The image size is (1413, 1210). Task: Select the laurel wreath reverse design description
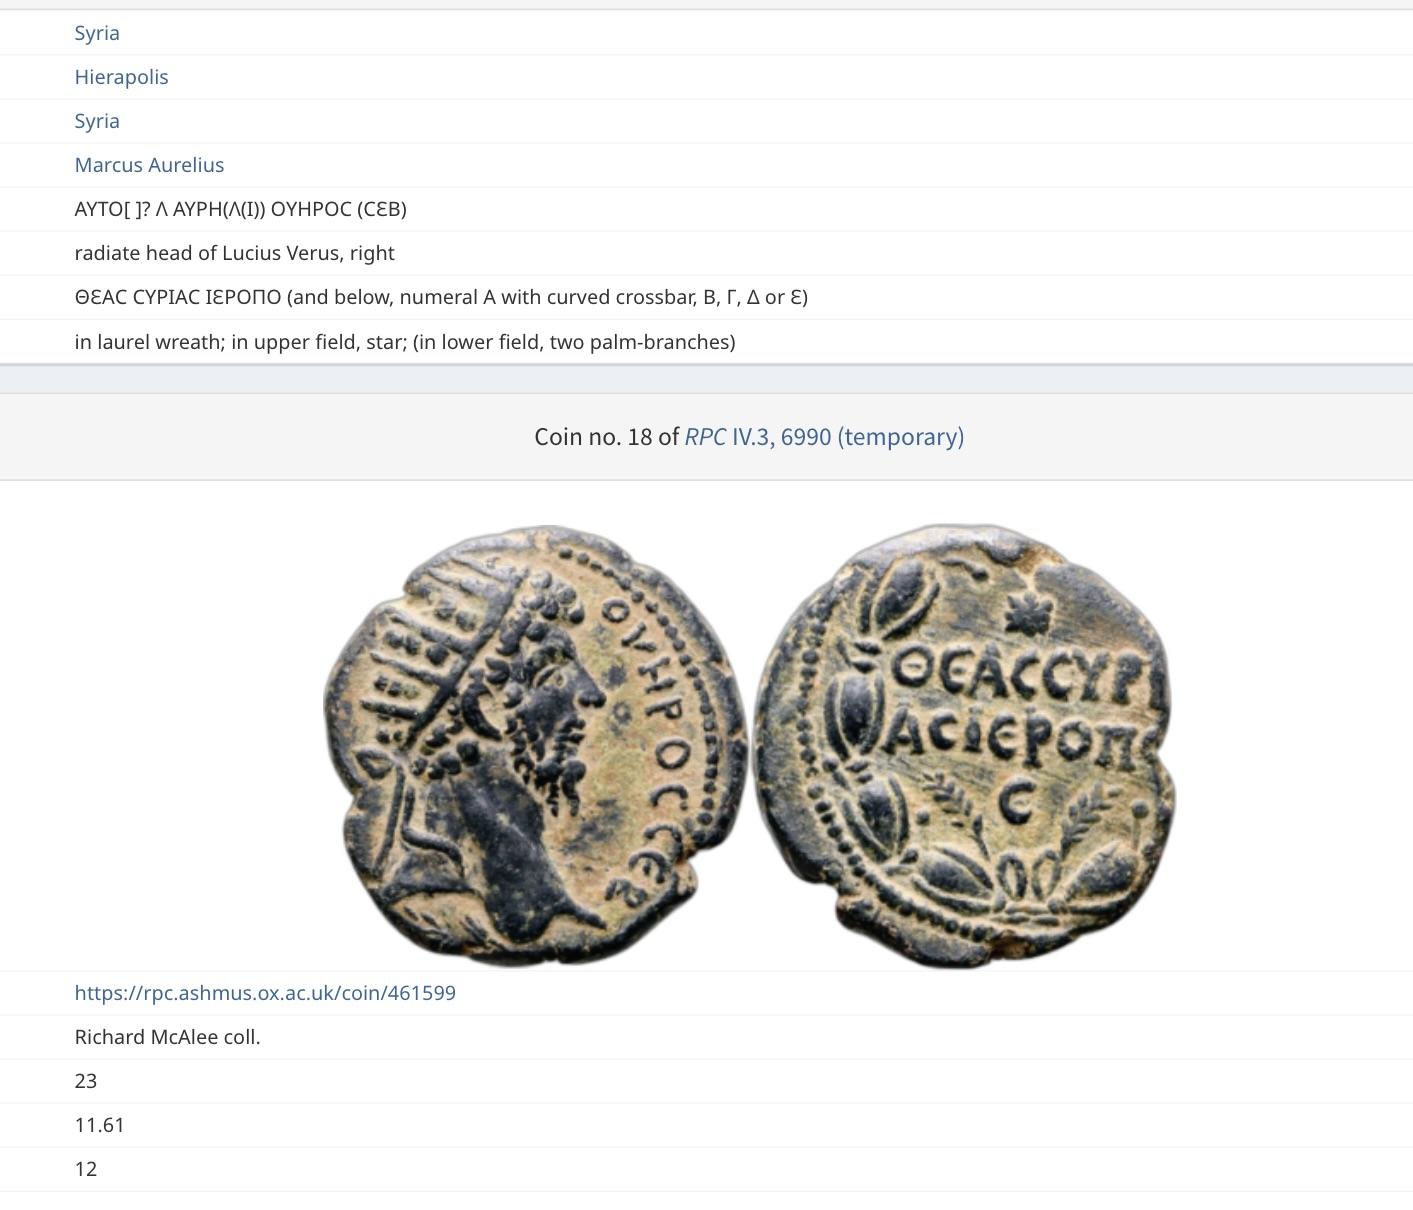pos(405,342)
